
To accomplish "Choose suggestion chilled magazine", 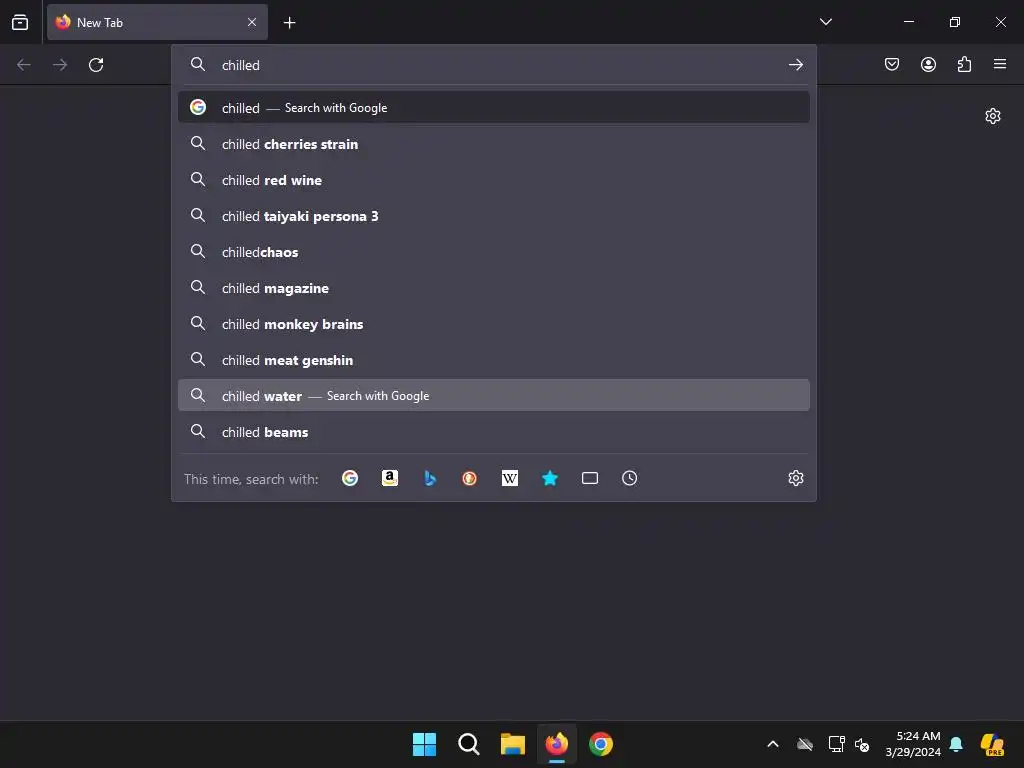I will [x=494, y=287].
